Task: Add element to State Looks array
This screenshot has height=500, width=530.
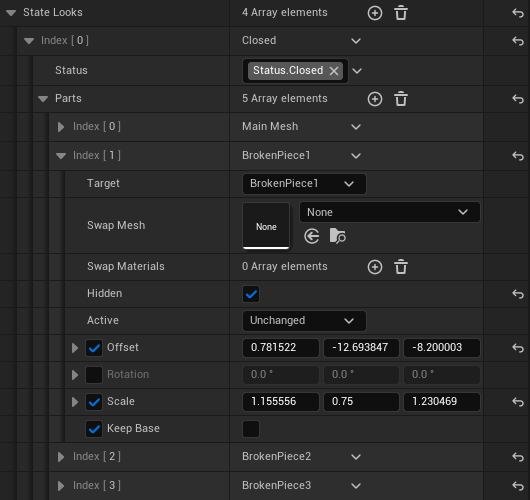Action: point(375,13)
